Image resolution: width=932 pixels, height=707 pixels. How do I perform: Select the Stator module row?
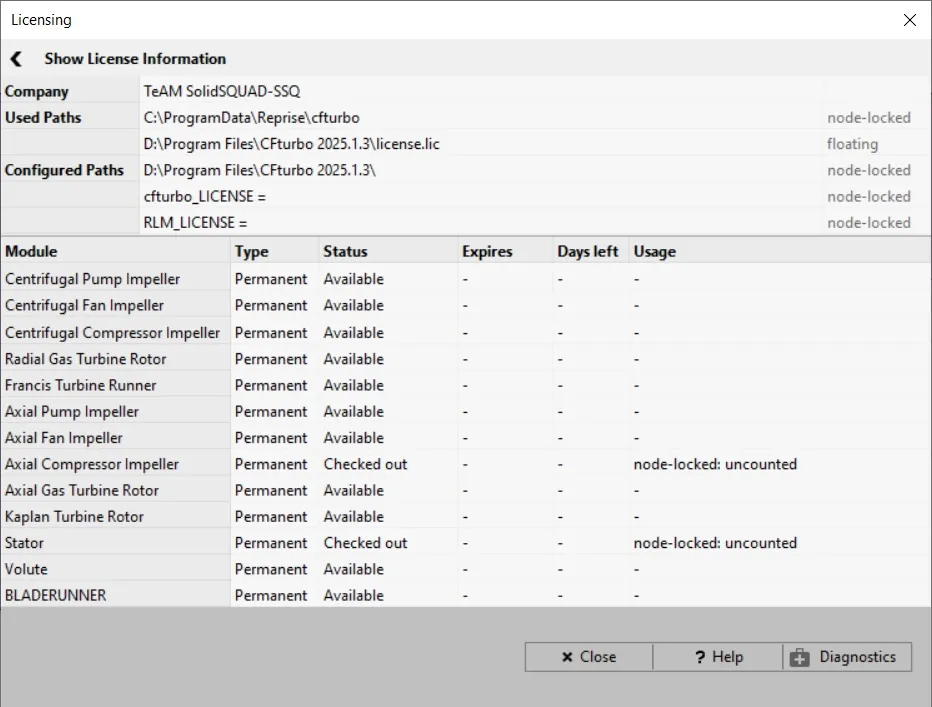click(x=466, y=543)
